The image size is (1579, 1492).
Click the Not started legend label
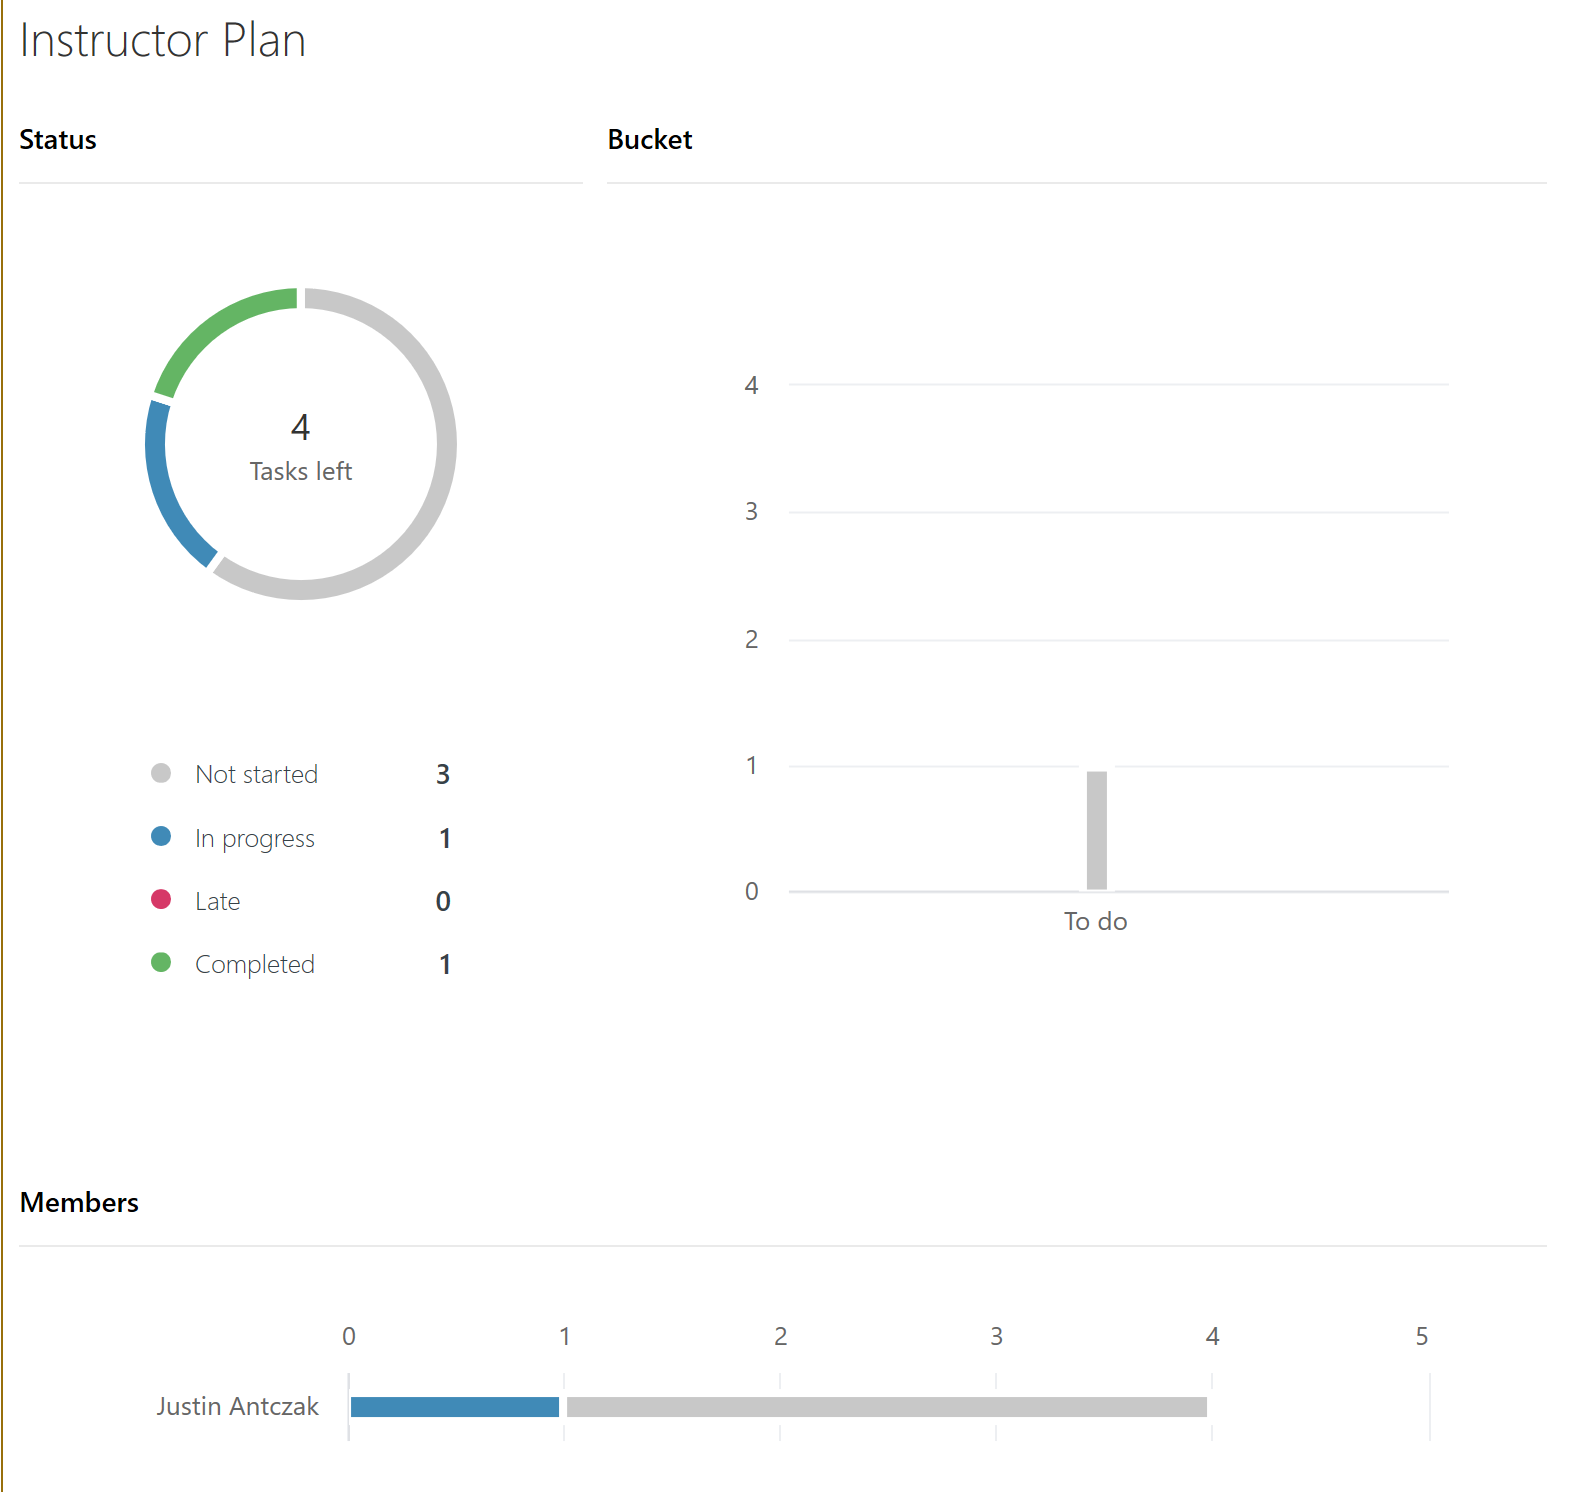coord(256,774)
